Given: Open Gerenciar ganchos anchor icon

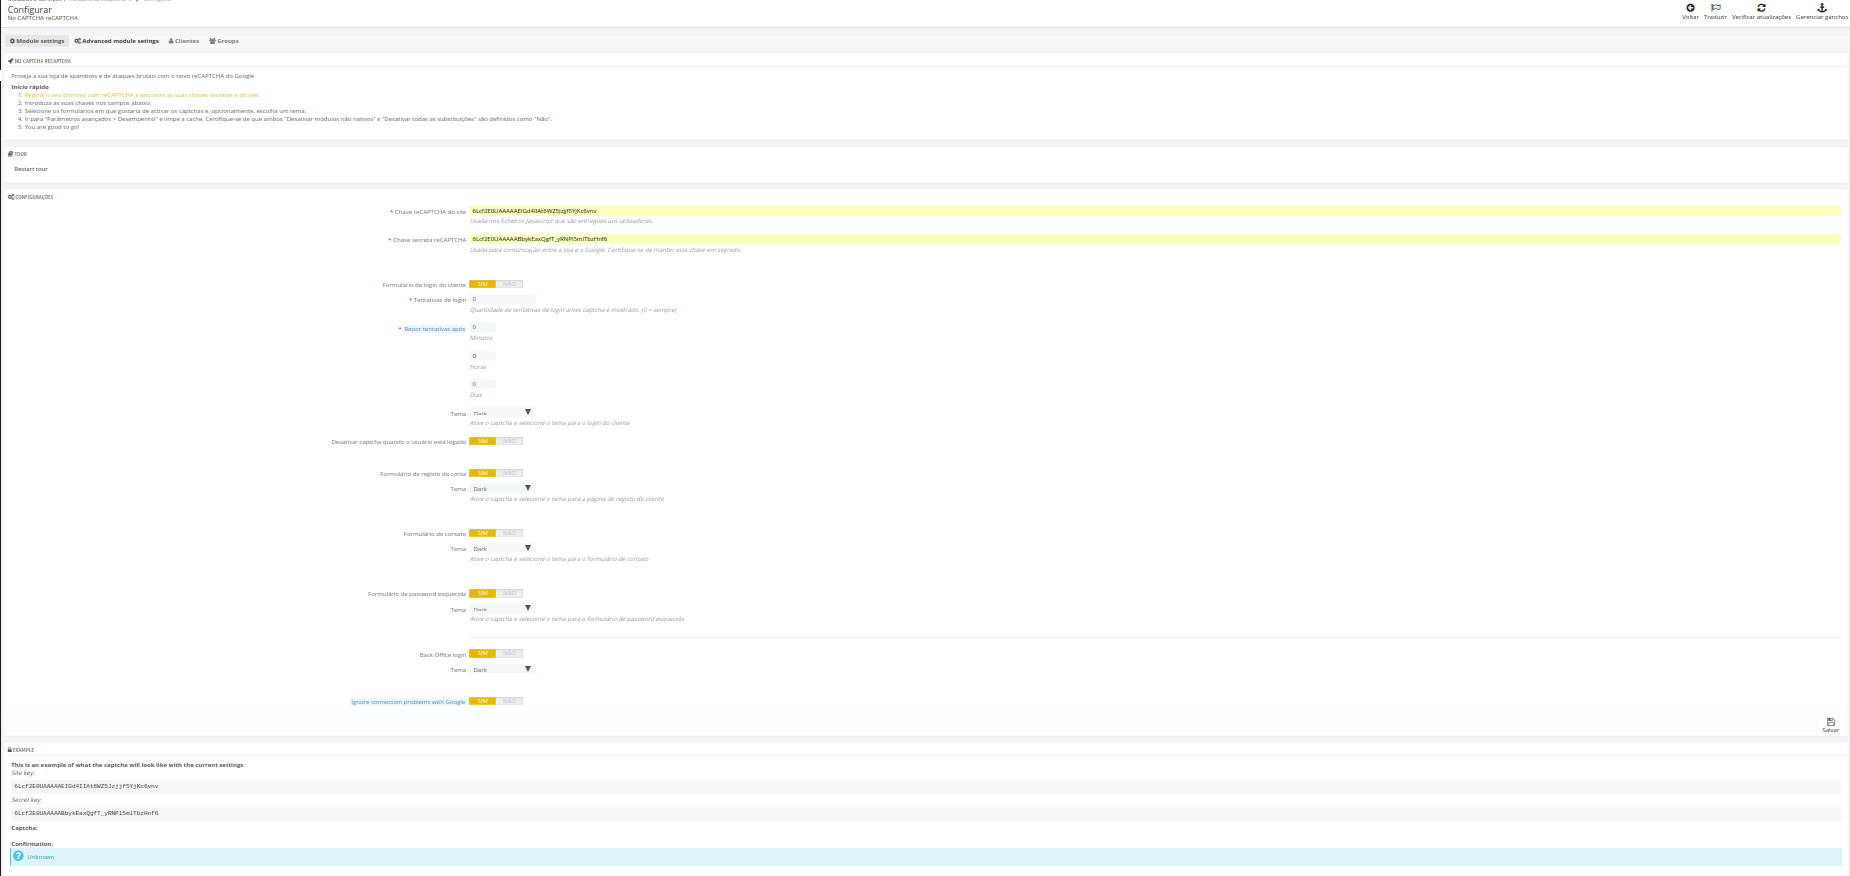Looking at the screenshot, I should 1822,8.
